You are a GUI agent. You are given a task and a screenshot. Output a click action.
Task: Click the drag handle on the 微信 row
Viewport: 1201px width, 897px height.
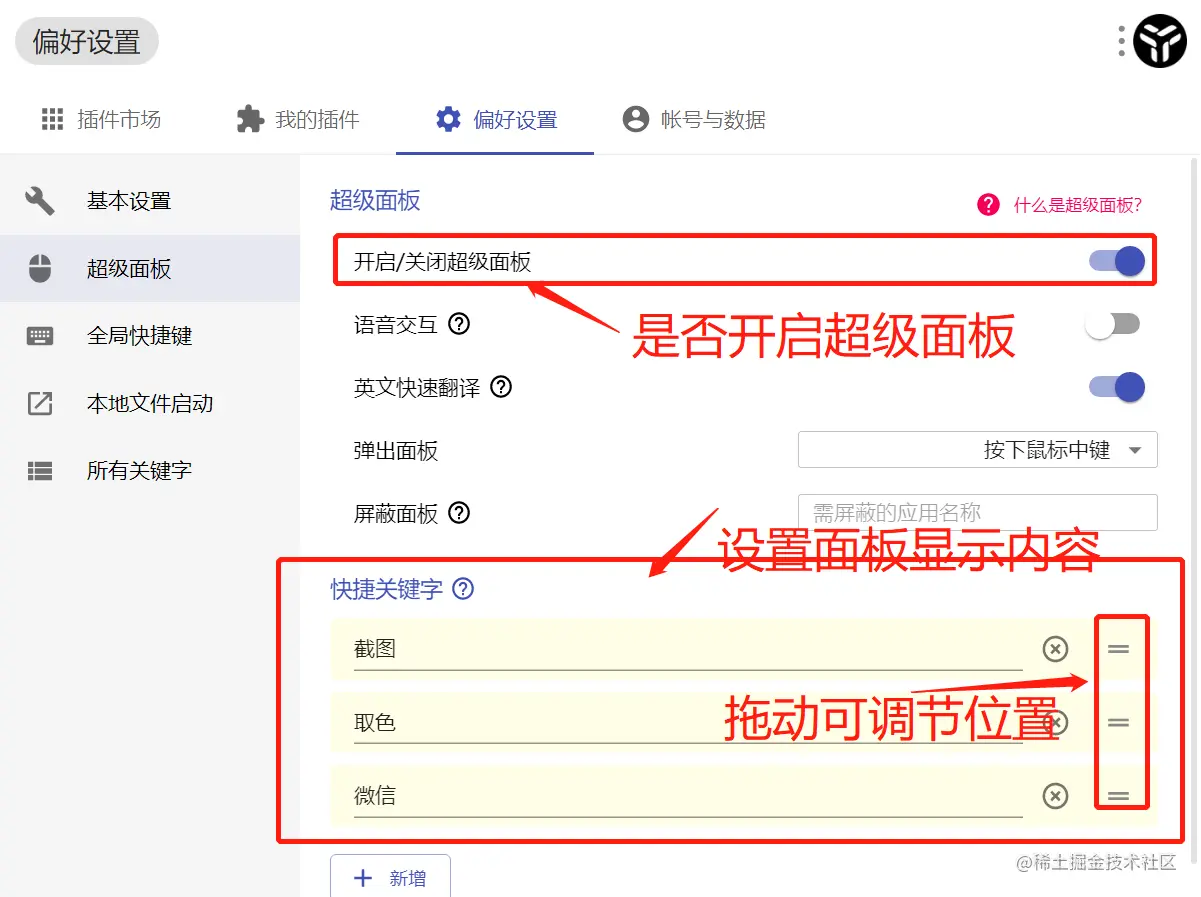click(1118, 796)
